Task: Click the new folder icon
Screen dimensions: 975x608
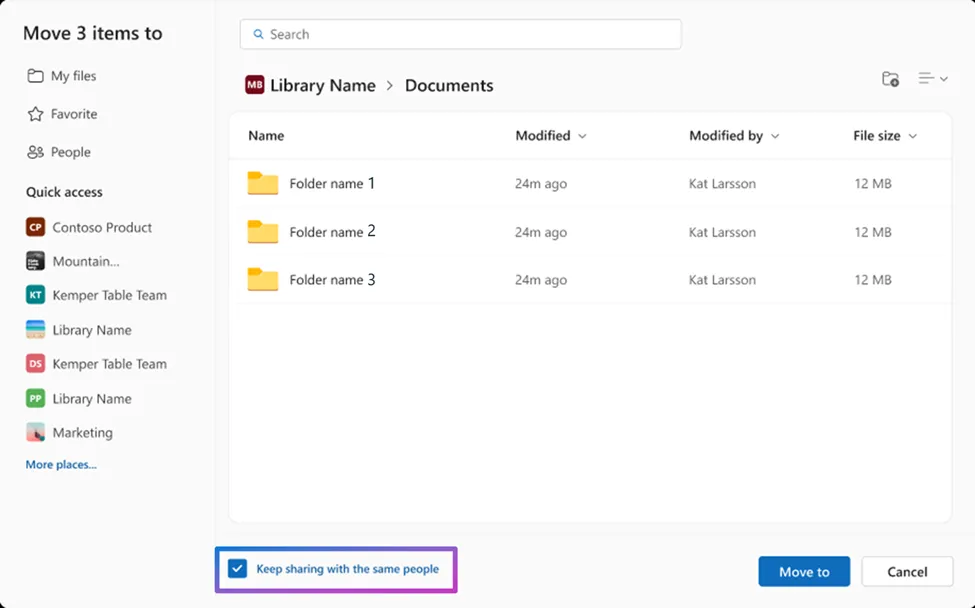Action: pos(890,79)
